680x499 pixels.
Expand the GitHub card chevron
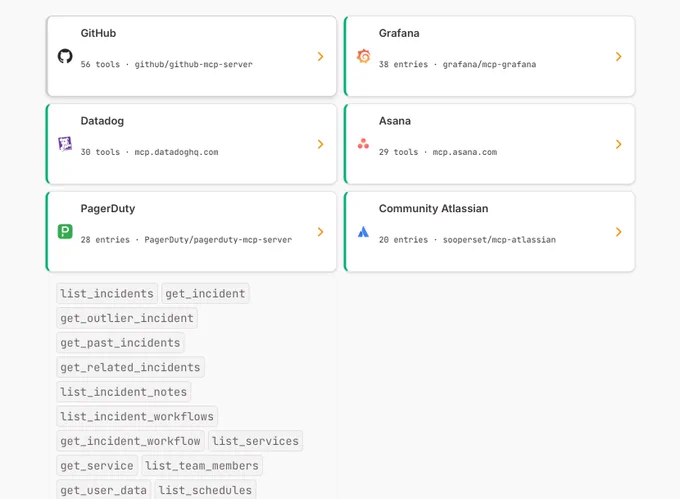pos(320,56)
